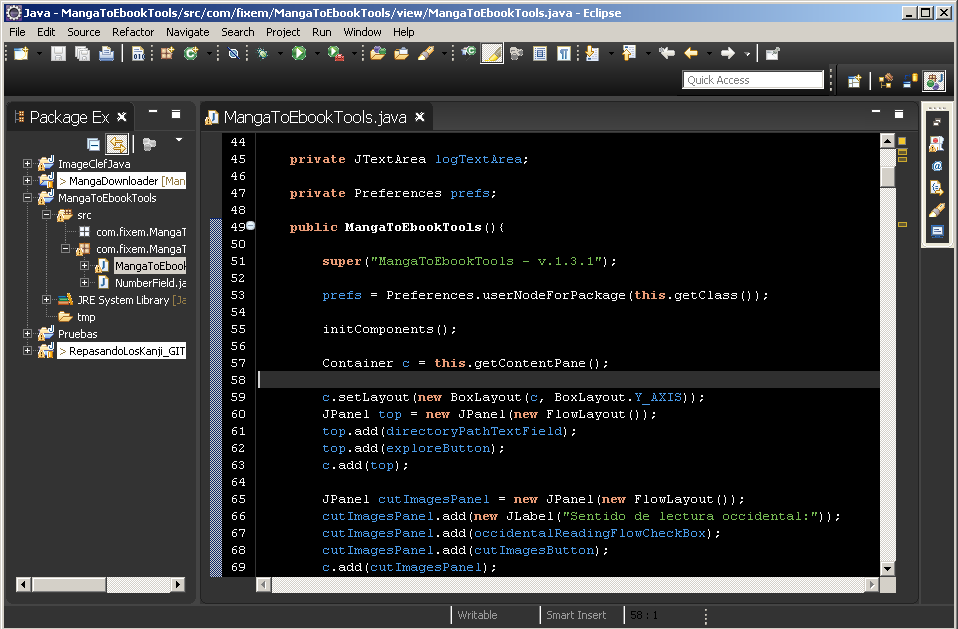This screenshot has height=629, width=958.
Task: Click the Next Annotation icon
Action: coord(592,54)
